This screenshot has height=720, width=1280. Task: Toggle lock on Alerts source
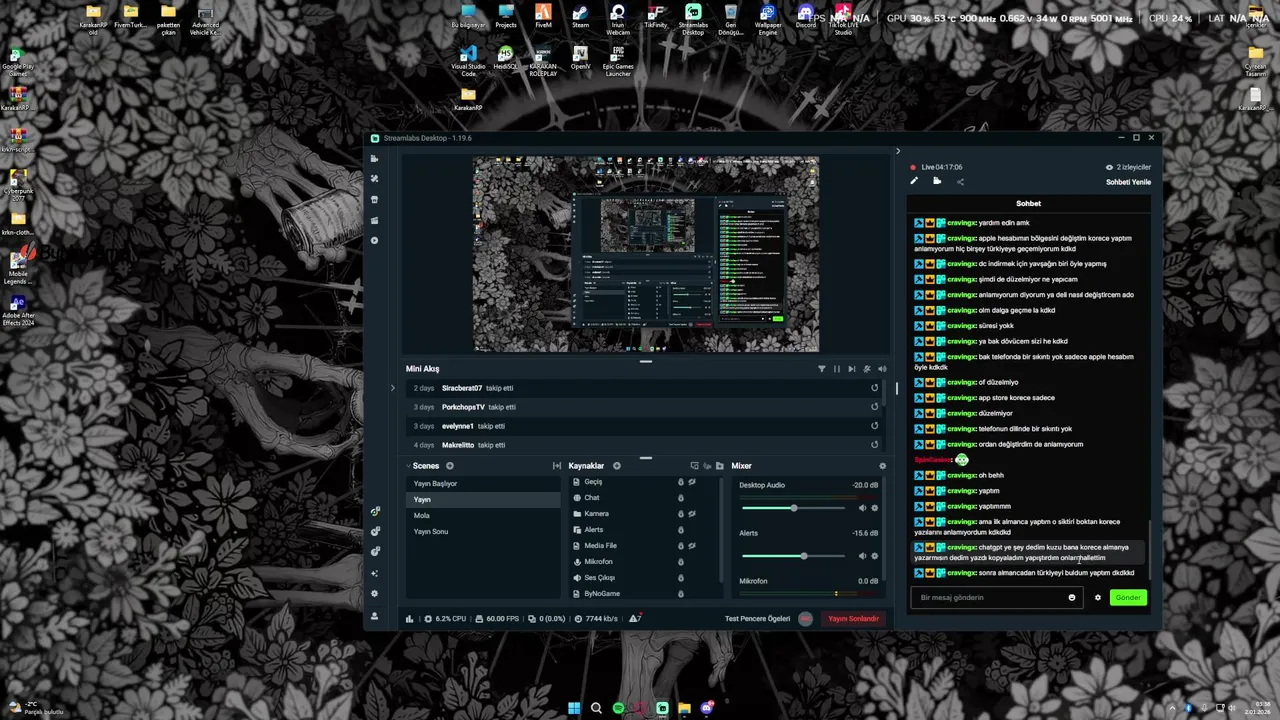681,530
